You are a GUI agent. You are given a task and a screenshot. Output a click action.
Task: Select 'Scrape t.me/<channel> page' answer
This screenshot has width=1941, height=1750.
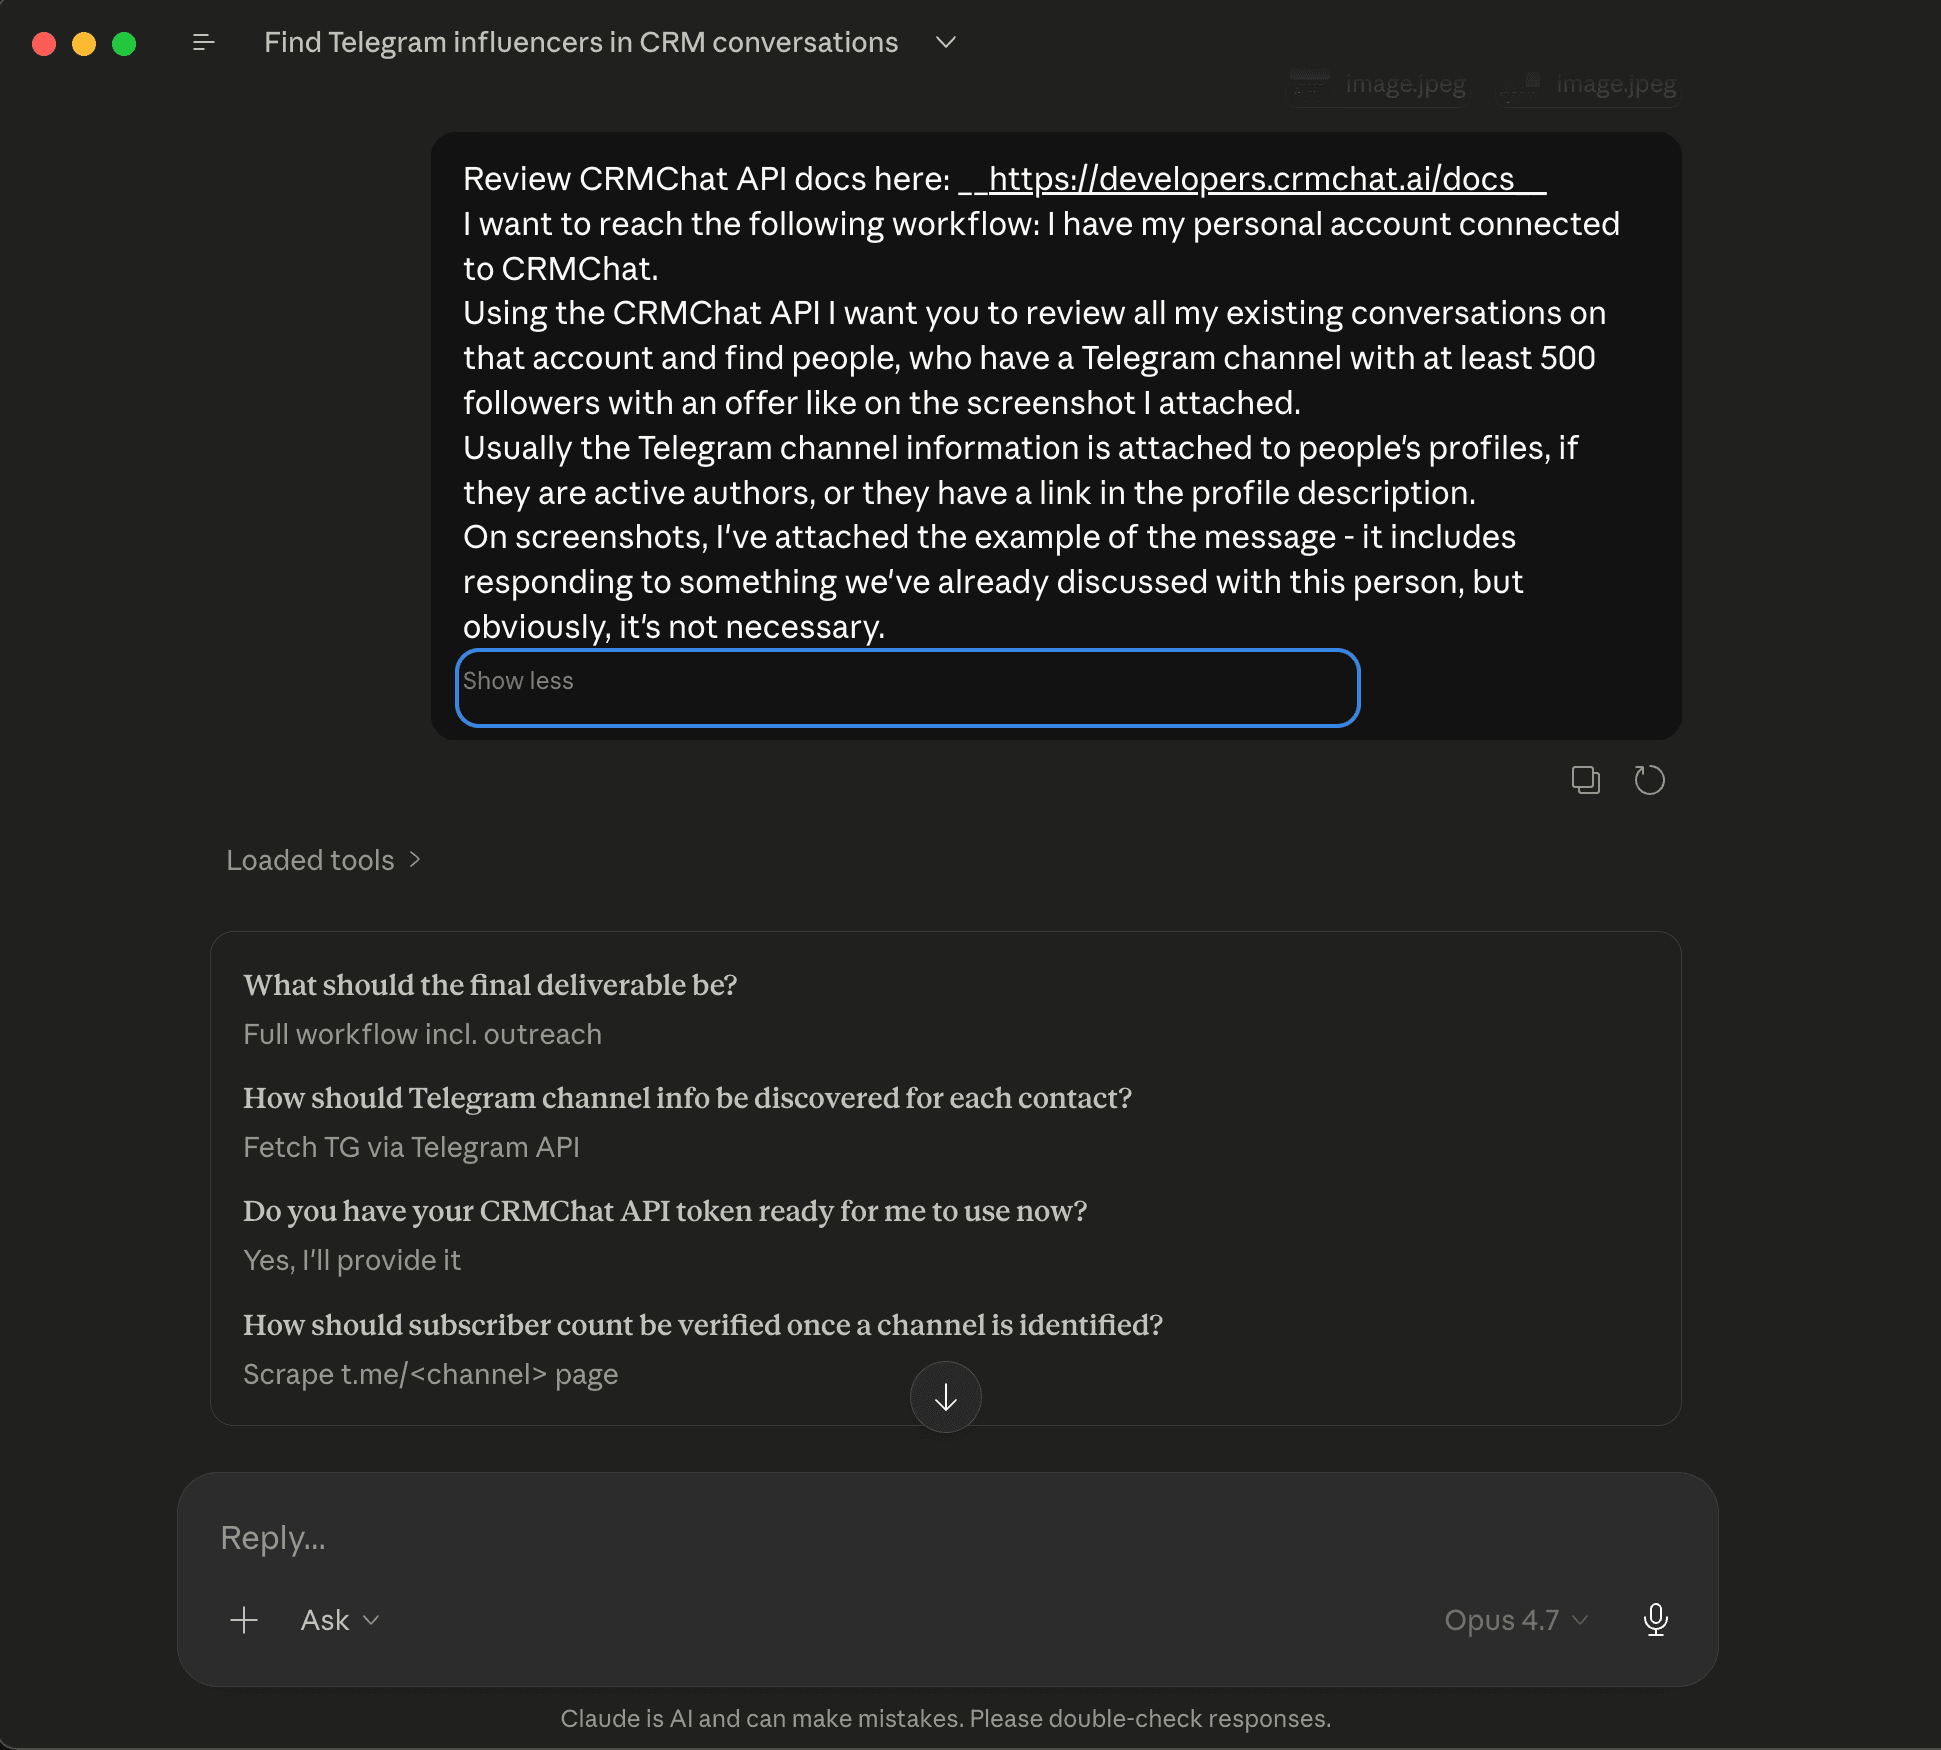pos(430,1373)
